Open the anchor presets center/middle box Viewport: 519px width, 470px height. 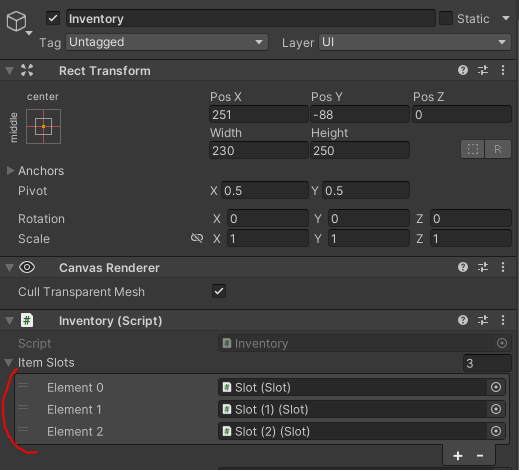pyautogui.click(x=43, y=127)
